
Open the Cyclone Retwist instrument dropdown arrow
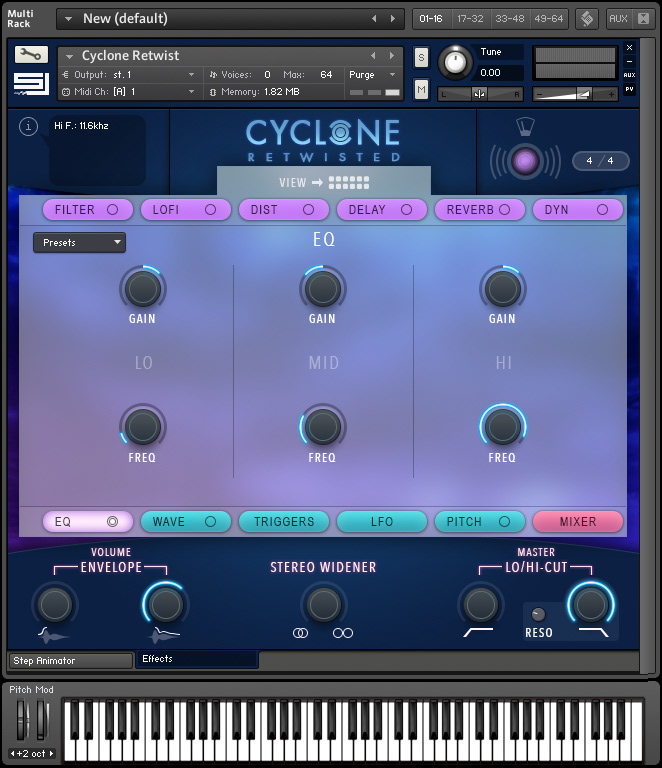pos(70,56)
